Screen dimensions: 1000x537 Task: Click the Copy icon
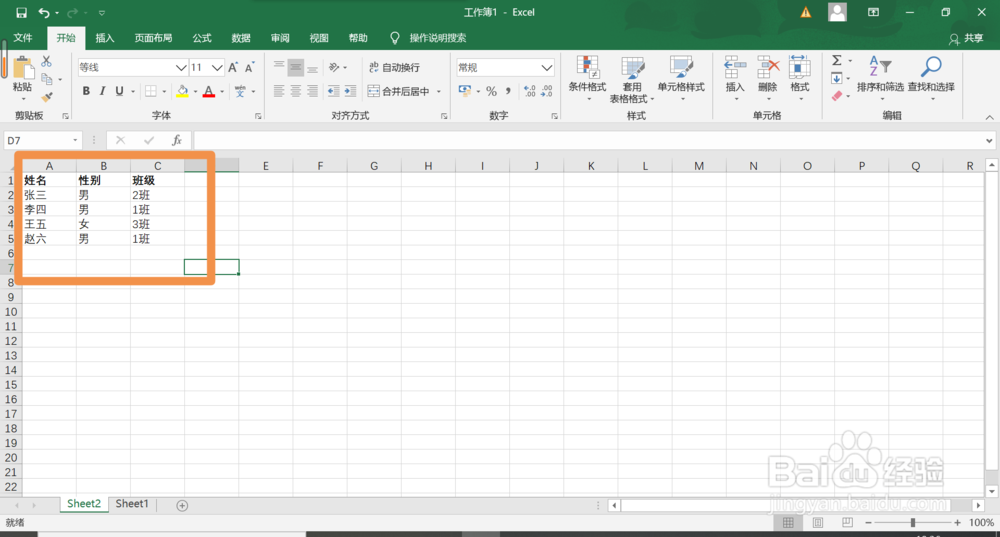47,79
